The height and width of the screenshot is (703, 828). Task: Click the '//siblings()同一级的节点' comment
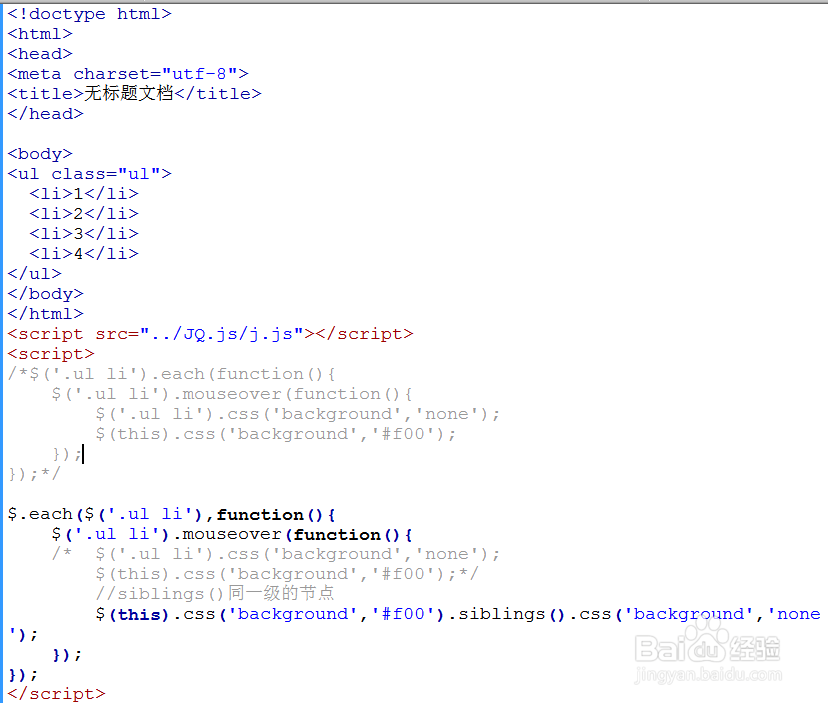pos(214,594)
